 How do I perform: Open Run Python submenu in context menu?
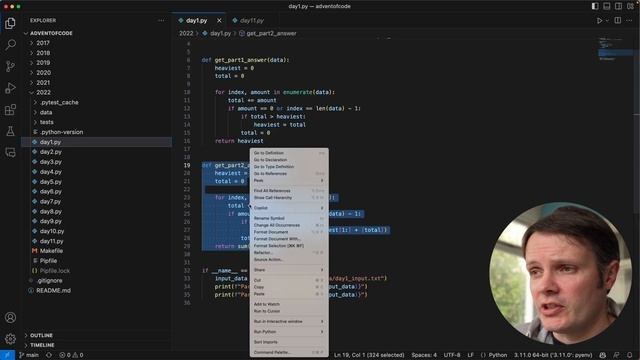289,331
